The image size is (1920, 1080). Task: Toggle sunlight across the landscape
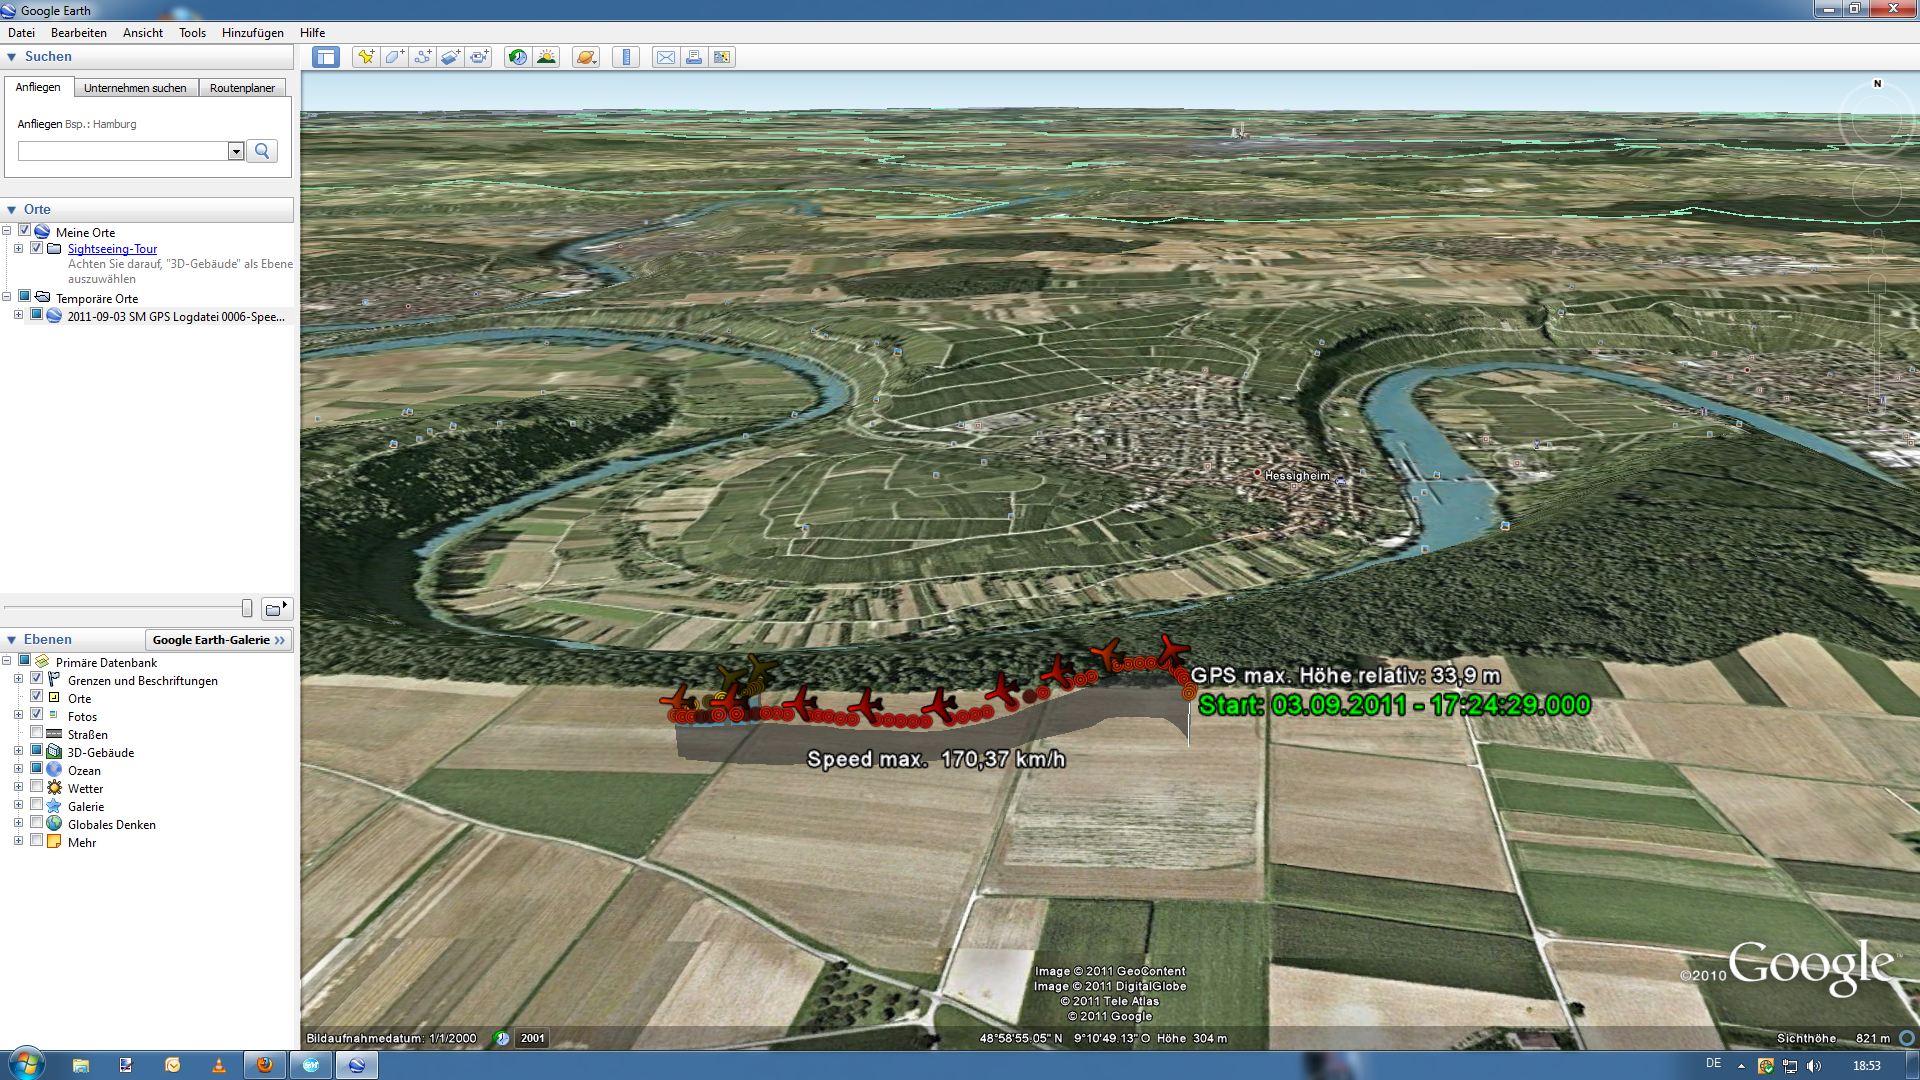coord(546,57)
